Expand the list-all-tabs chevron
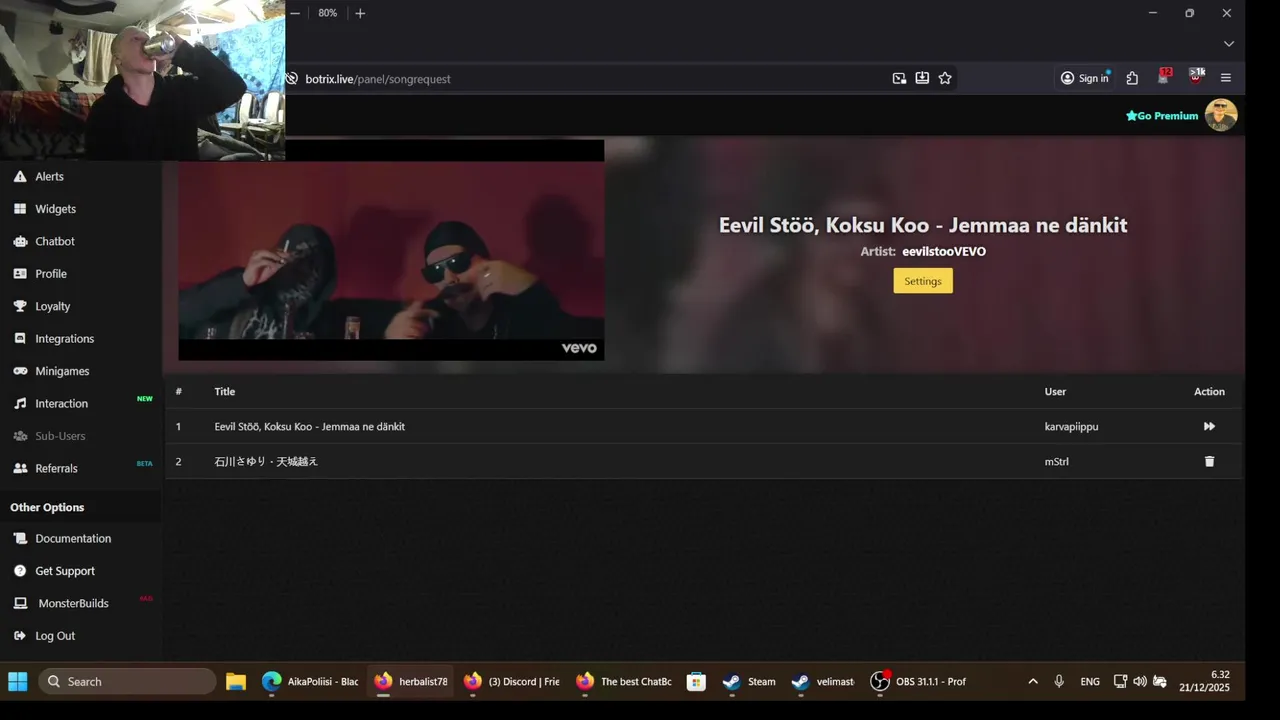 click(x=1229, y=44)
